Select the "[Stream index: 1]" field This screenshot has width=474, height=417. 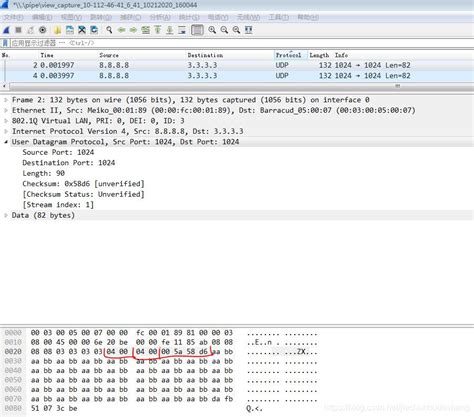point(58,205)
